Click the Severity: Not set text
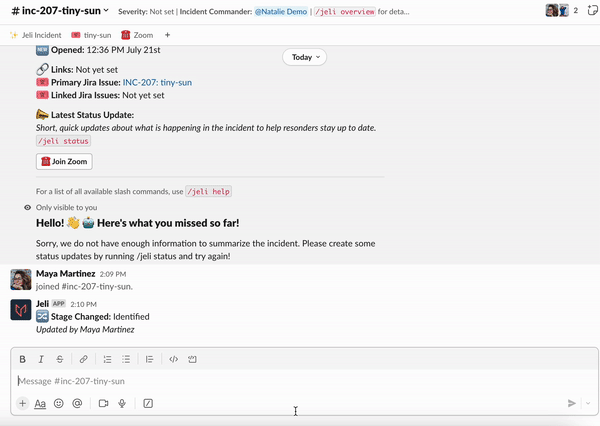600x426 pixels. [146, 12]
